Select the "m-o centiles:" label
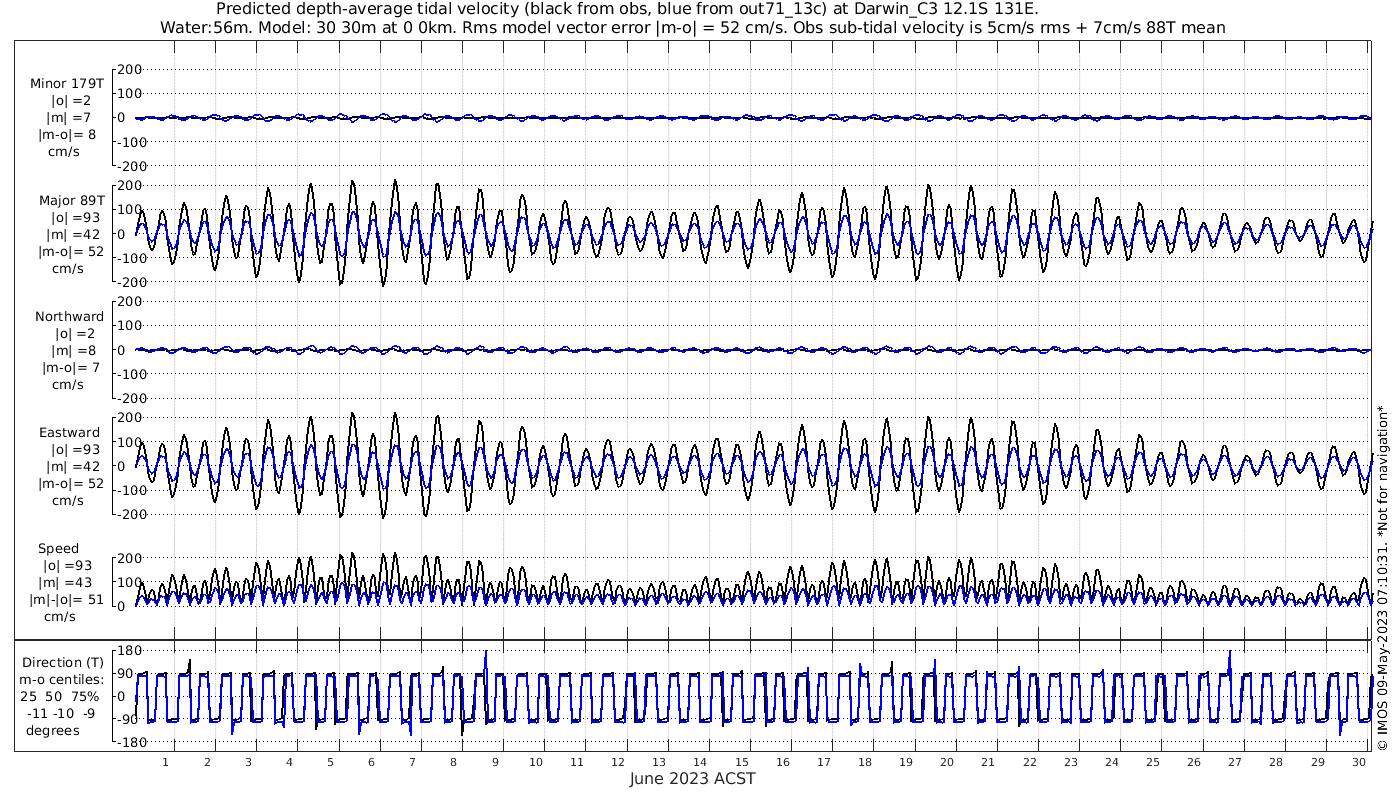The image size is (1400, 800). [61, 679]
